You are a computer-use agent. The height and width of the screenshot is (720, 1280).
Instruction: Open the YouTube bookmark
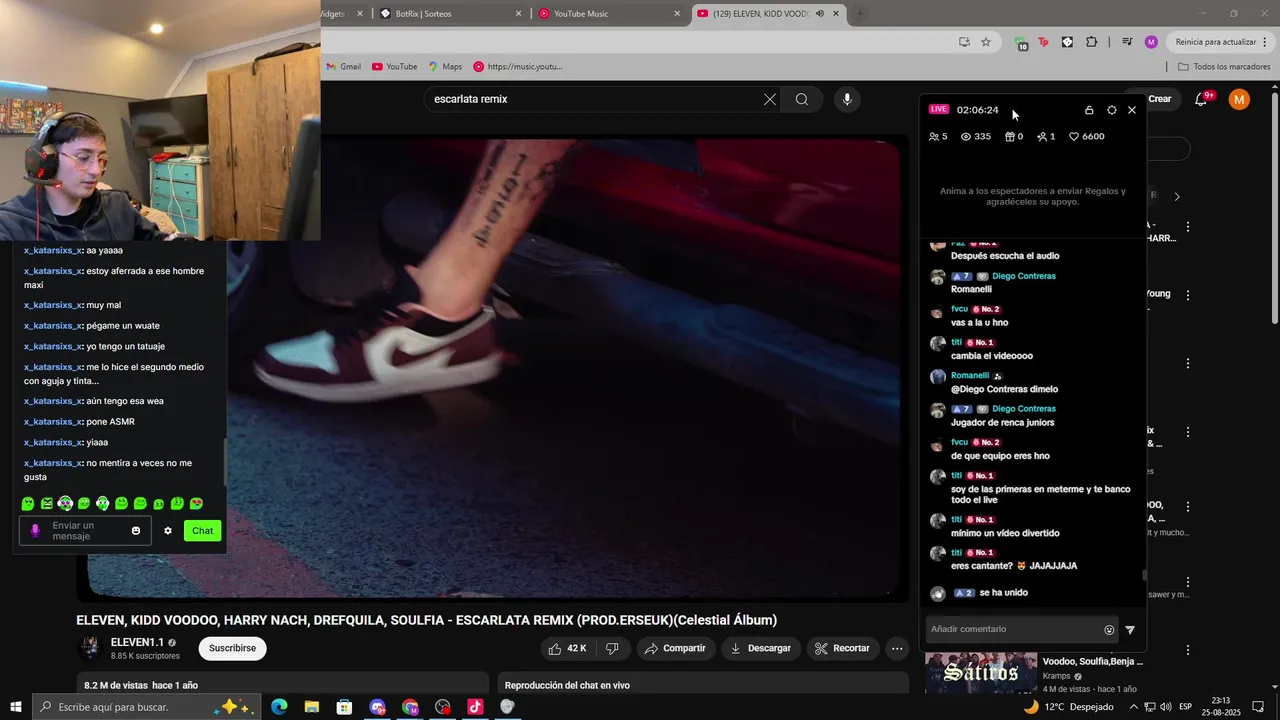pyautogui.click(x=394, y=67)
